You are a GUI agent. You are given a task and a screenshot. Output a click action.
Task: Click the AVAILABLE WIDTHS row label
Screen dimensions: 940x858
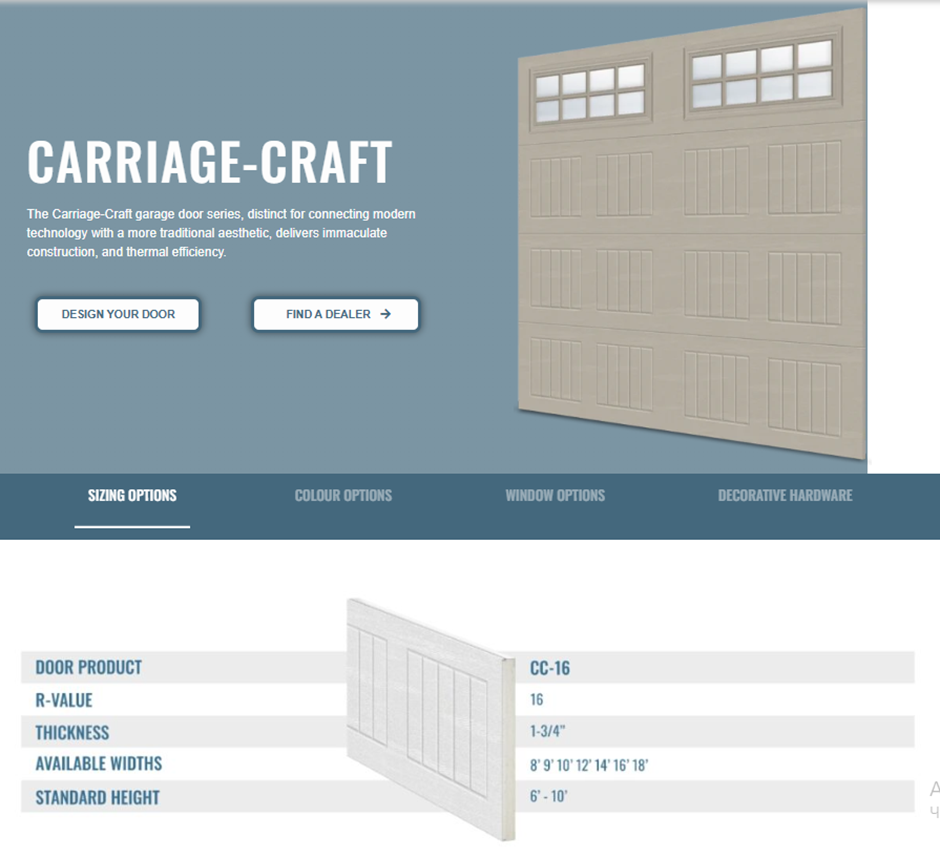tap(99, 764)
